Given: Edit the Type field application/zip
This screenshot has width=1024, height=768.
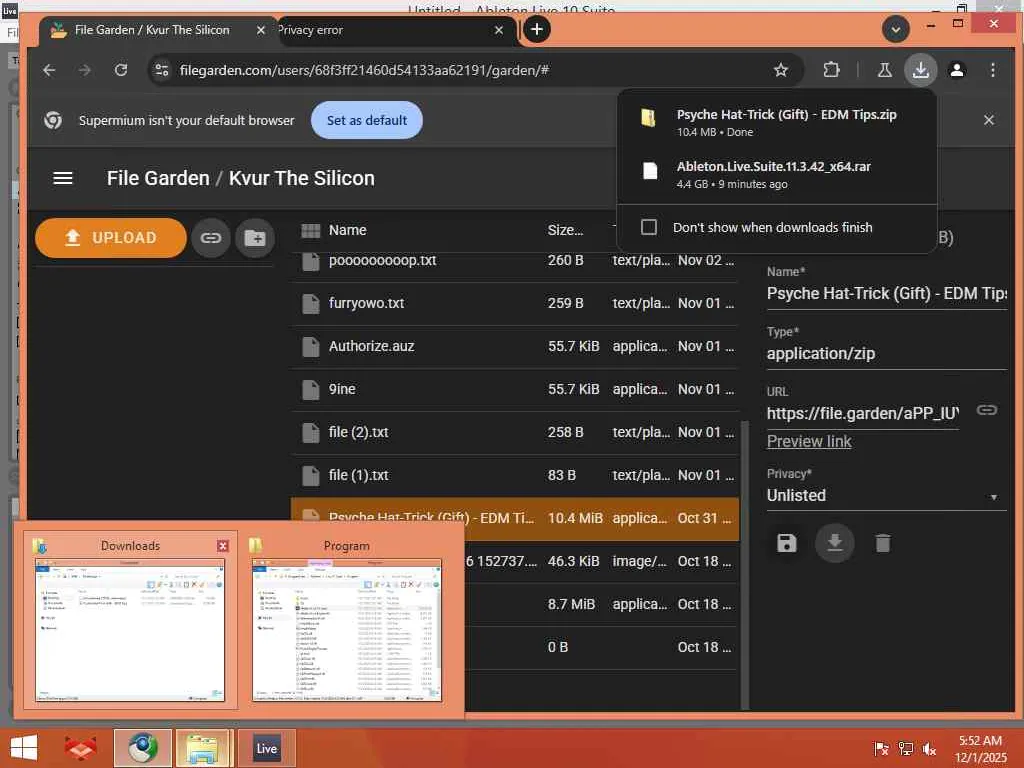Looking at the screenshot, I should coord(886,353).
